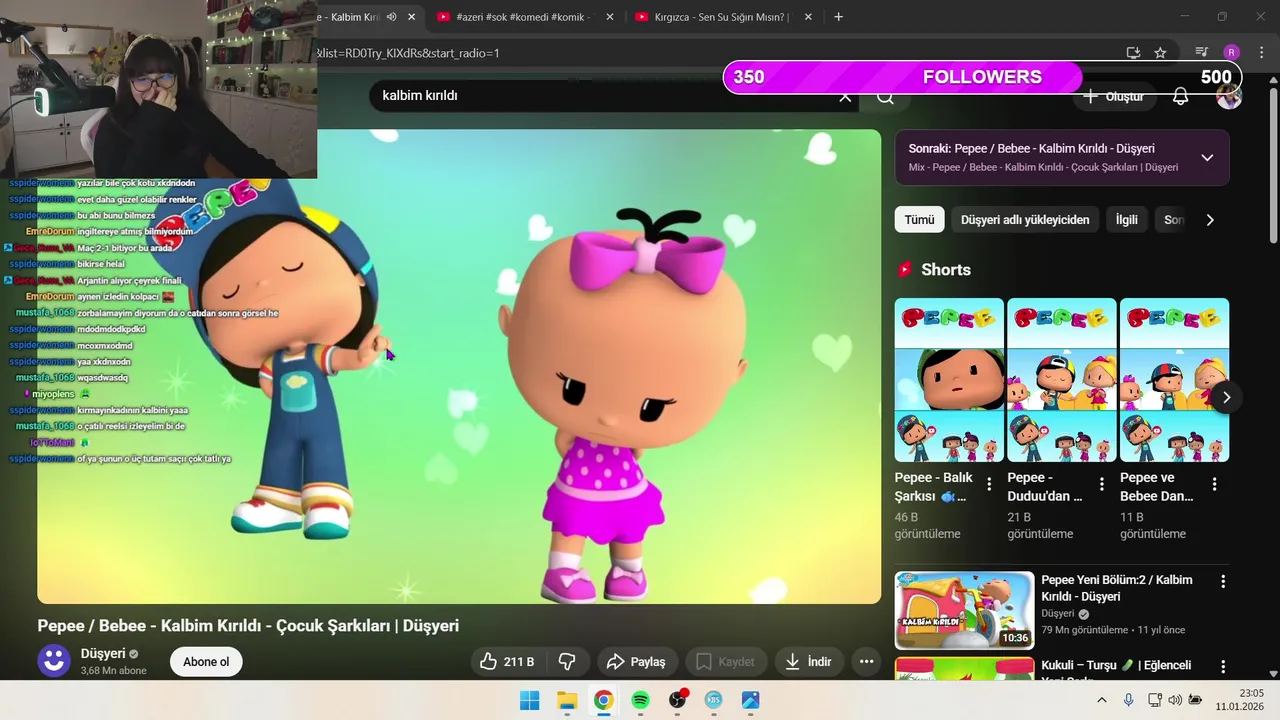Click the Kaydet save button
1280x720 pixels.
725,662
